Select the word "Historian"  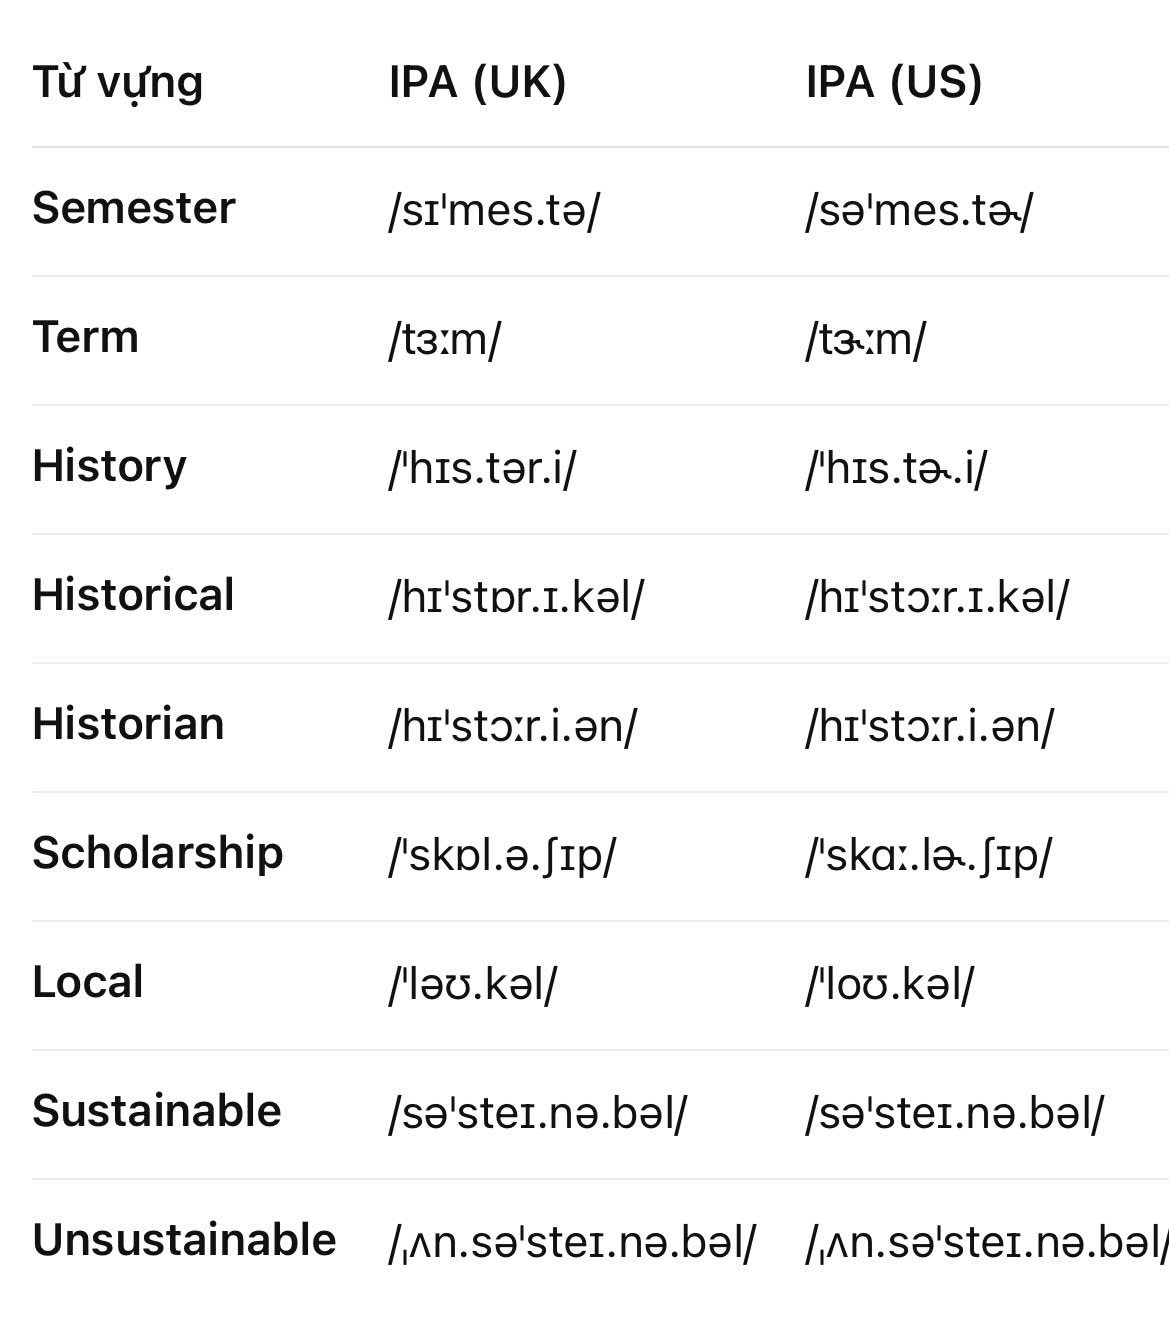click(x=128, y=724)
